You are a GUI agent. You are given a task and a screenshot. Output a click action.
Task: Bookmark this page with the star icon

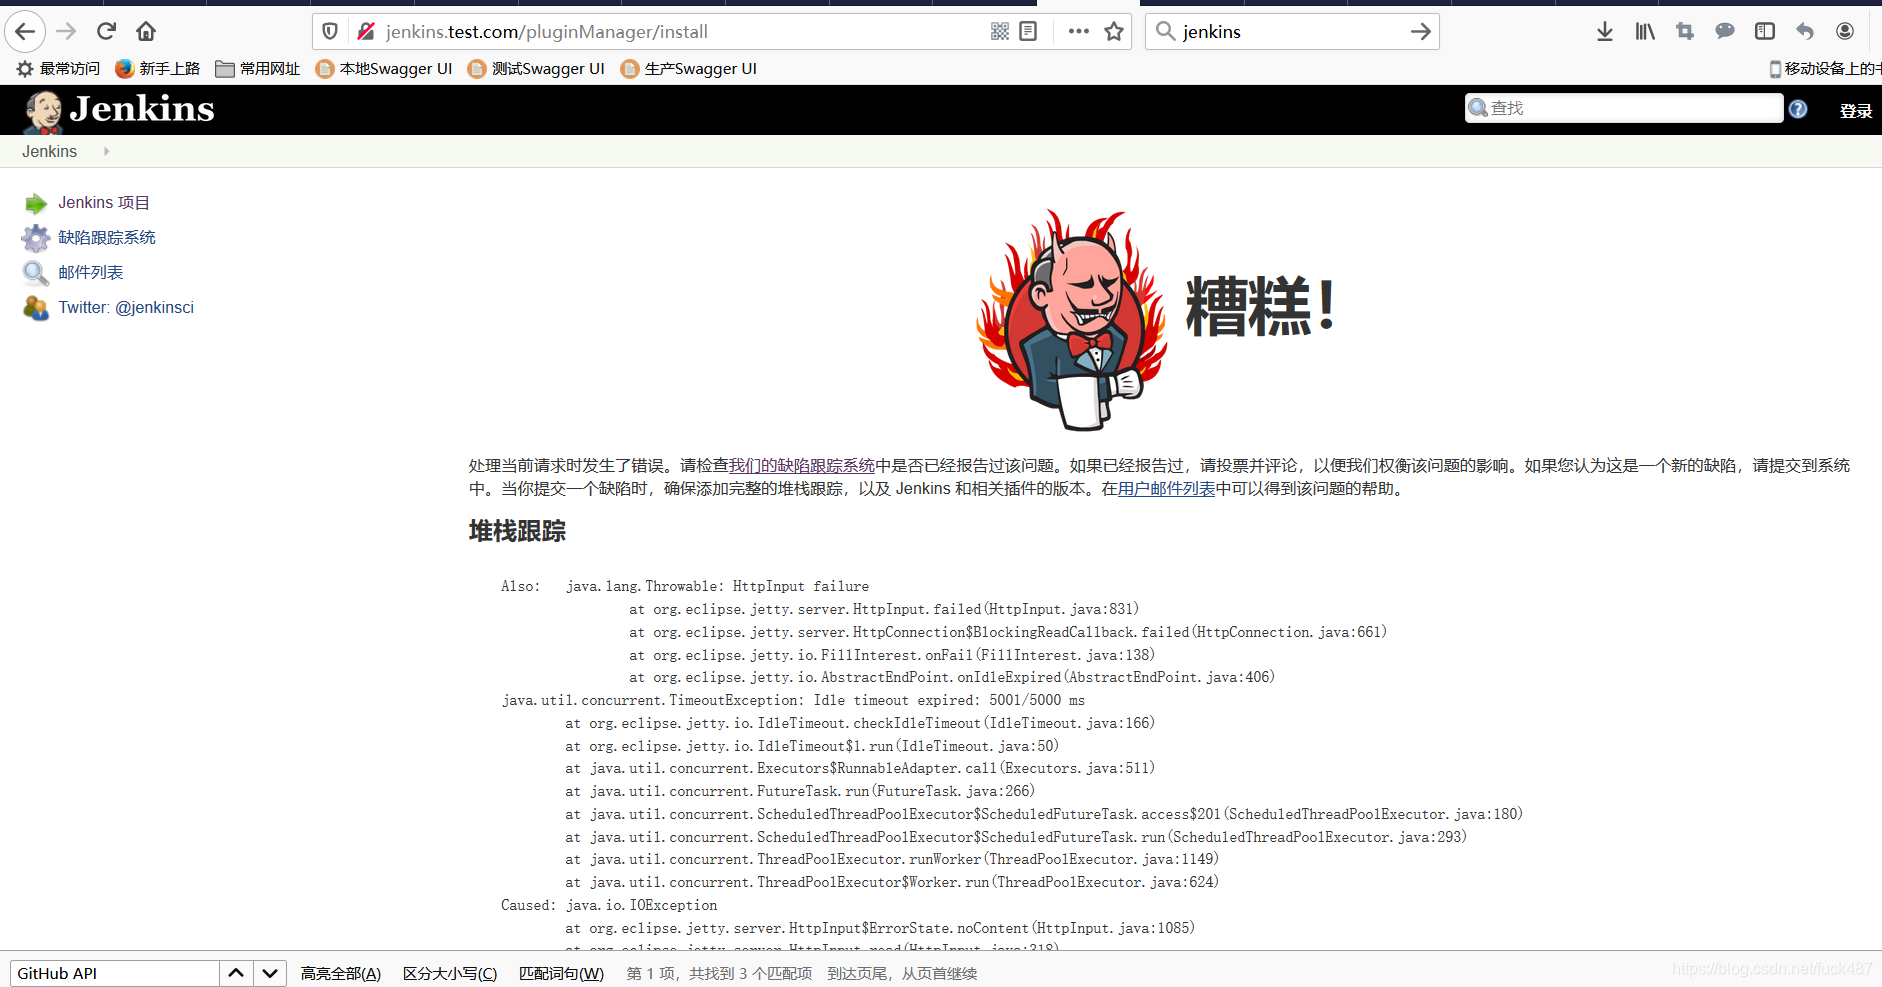[1114, 32]
